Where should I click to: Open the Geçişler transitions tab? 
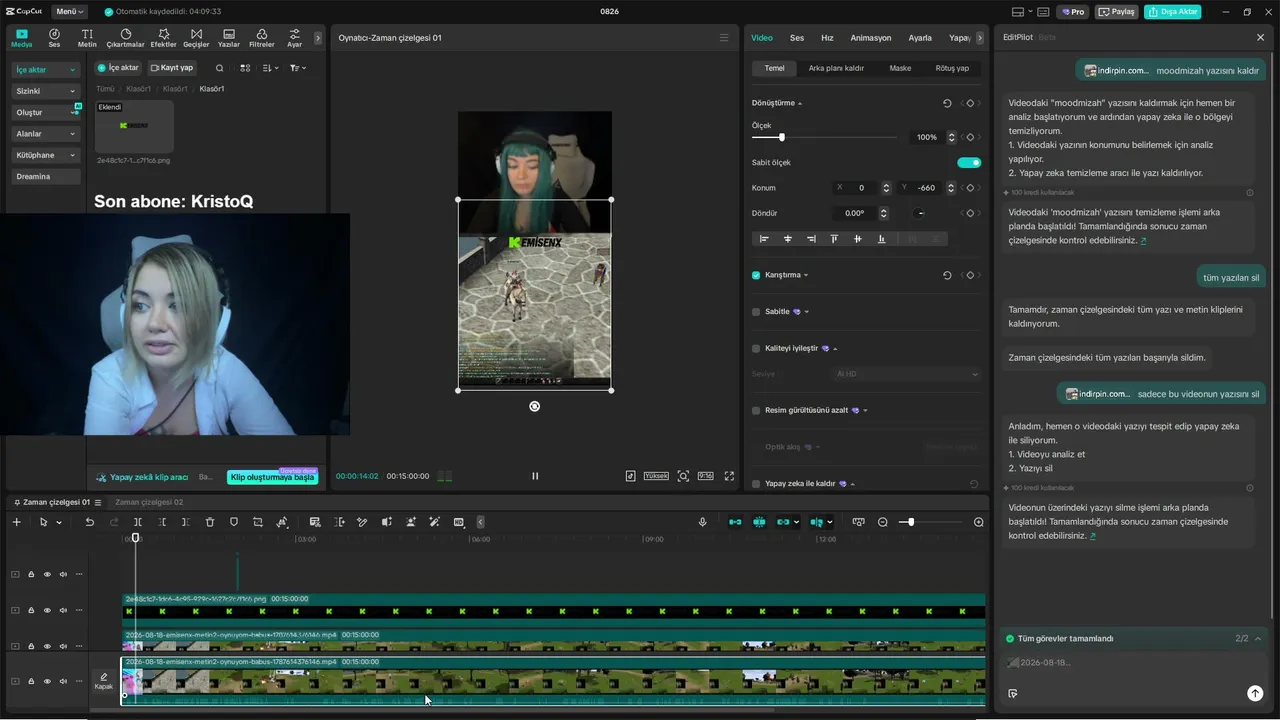196,38
